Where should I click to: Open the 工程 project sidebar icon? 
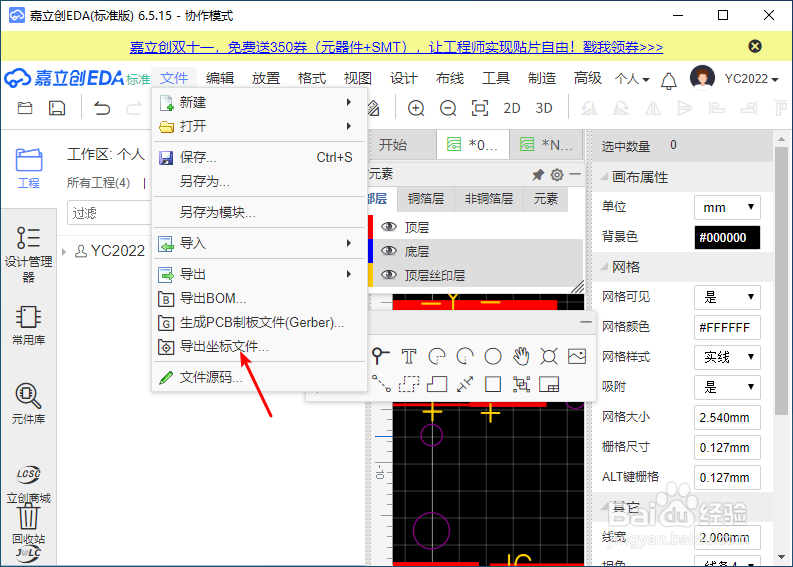tap(29, 168)
